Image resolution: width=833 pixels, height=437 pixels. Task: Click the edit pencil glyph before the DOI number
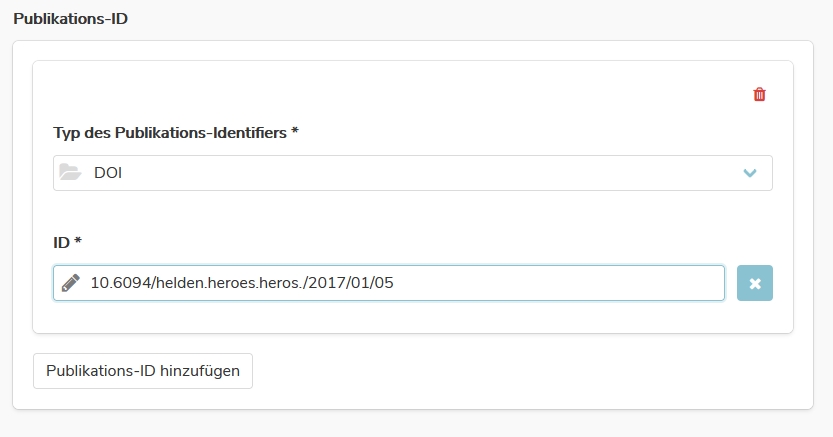[x=71, y=283]
